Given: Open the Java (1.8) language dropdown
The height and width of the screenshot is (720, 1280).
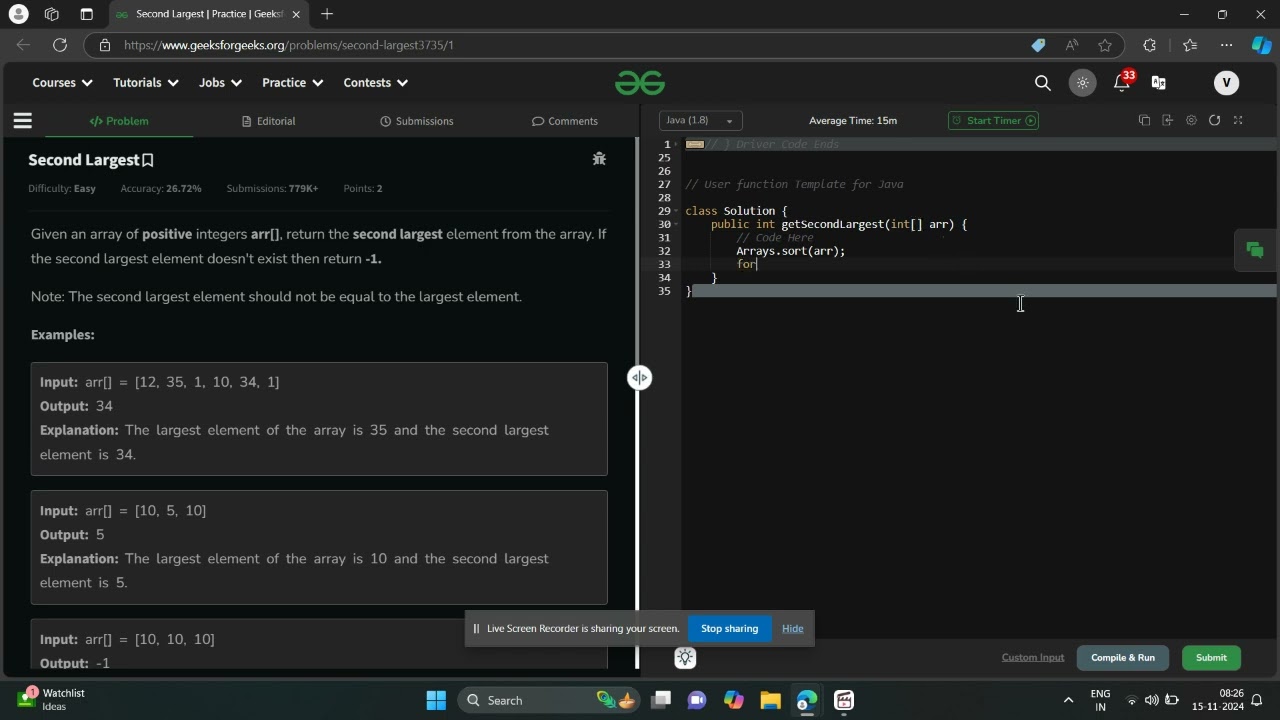Looking at the screenshot, I should point(700,121).
